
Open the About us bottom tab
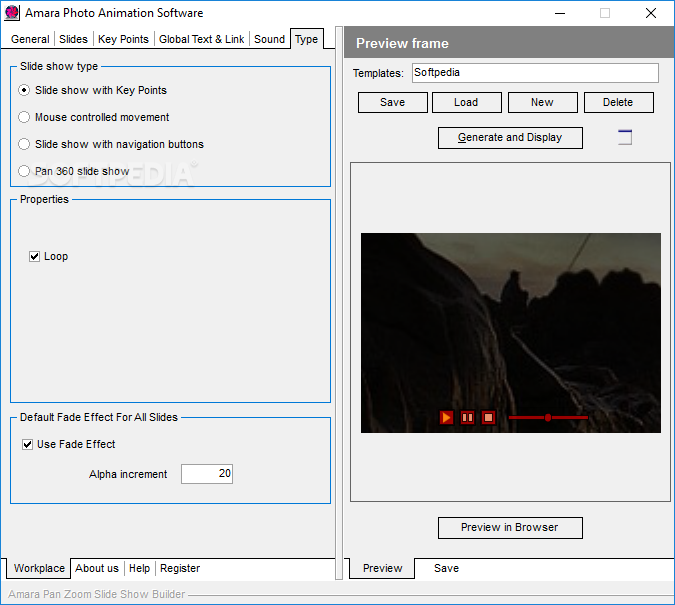(97, 568)
